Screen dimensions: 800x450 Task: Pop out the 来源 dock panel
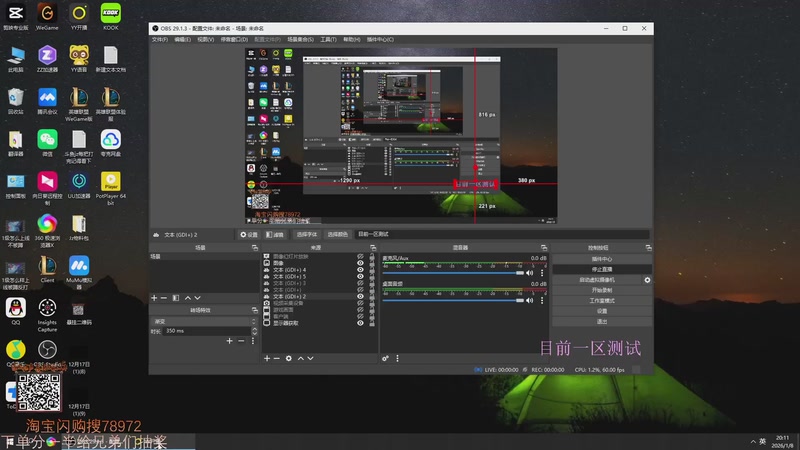tap(373, 248)
